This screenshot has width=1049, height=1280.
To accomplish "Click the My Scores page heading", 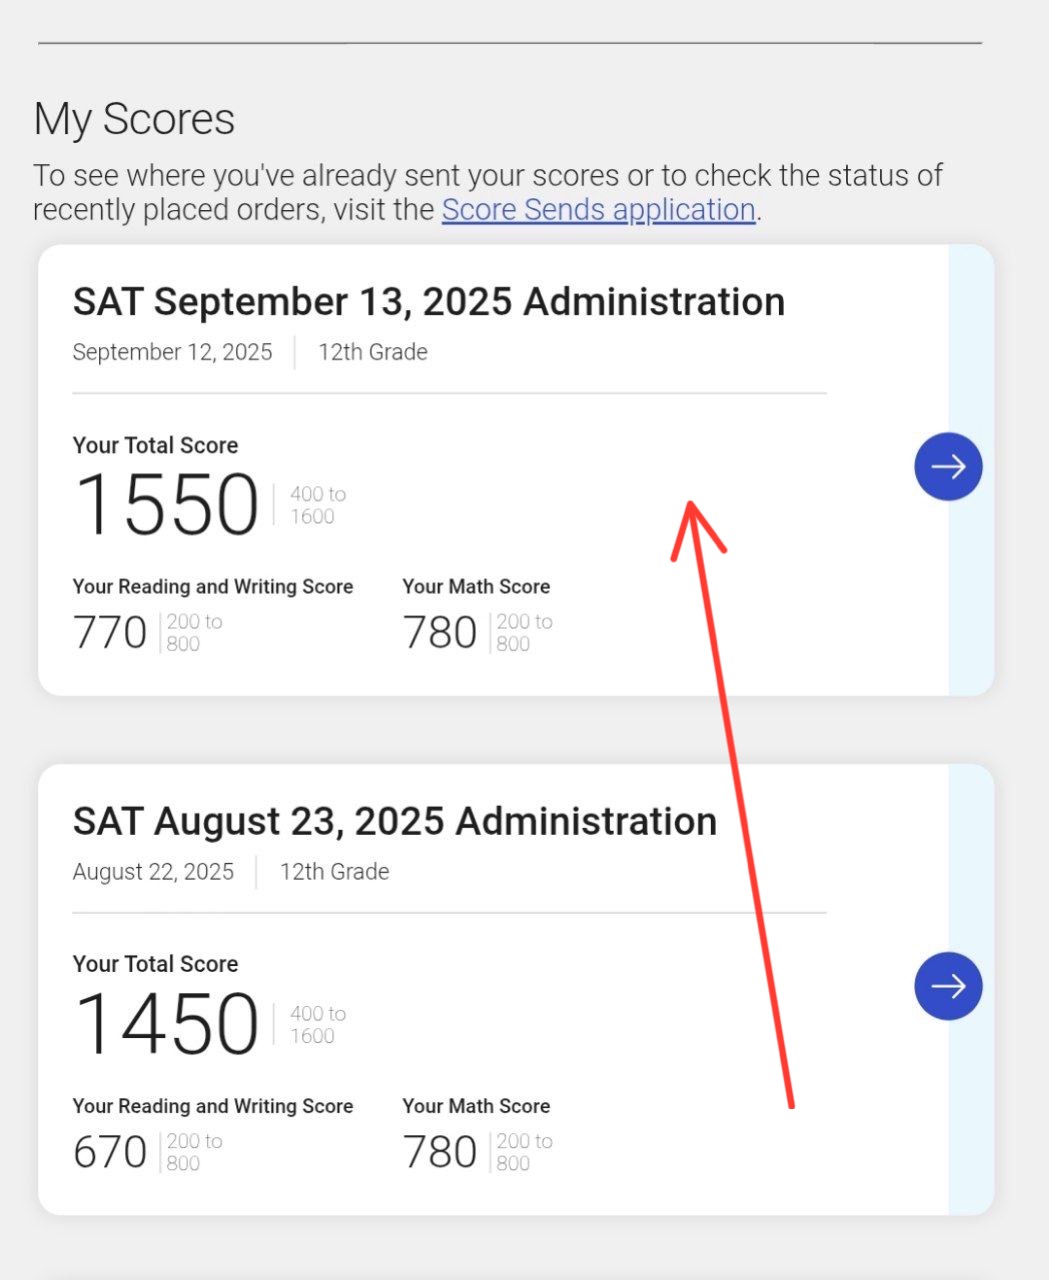I will coord(134,119).
